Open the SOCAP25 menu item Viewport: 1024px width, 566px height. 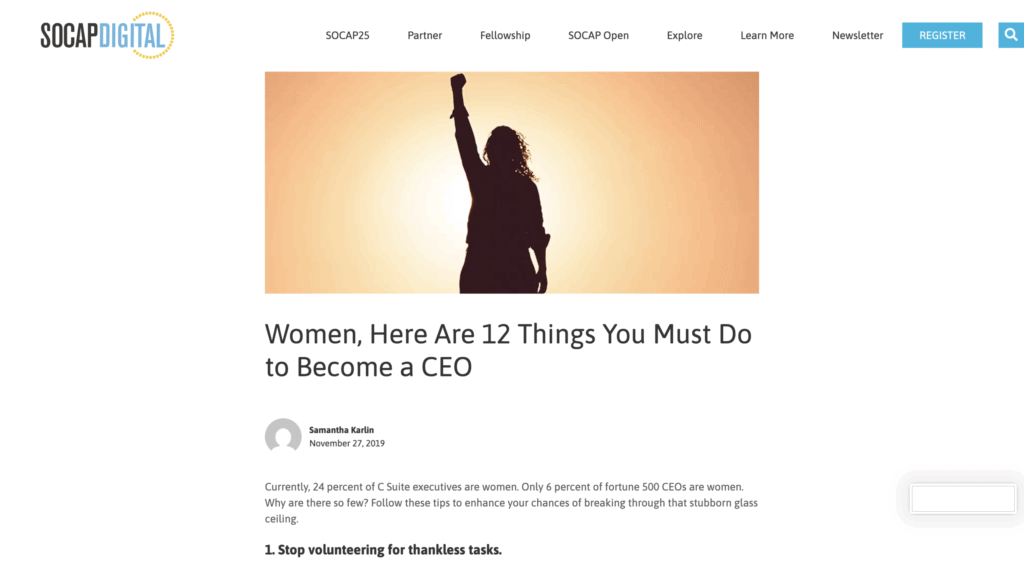[347, 35]
